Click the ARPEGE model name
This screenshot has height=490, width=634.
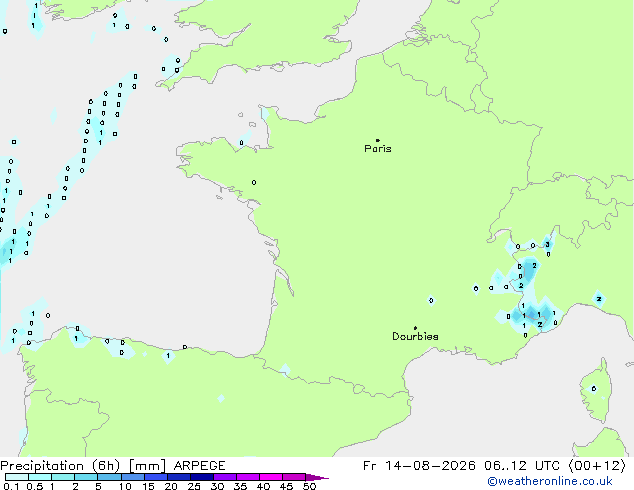199,466
